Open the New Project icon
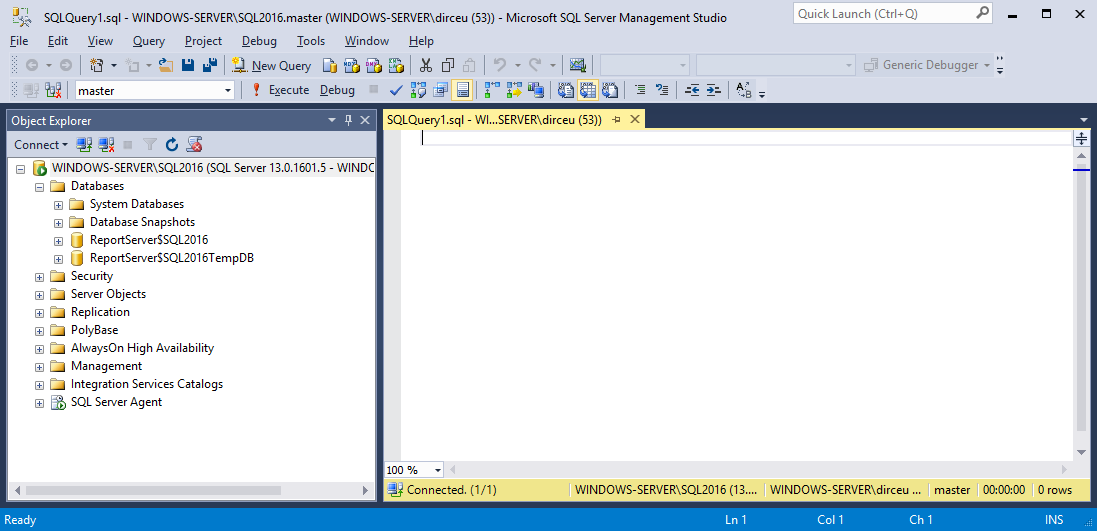 point(97,65)
